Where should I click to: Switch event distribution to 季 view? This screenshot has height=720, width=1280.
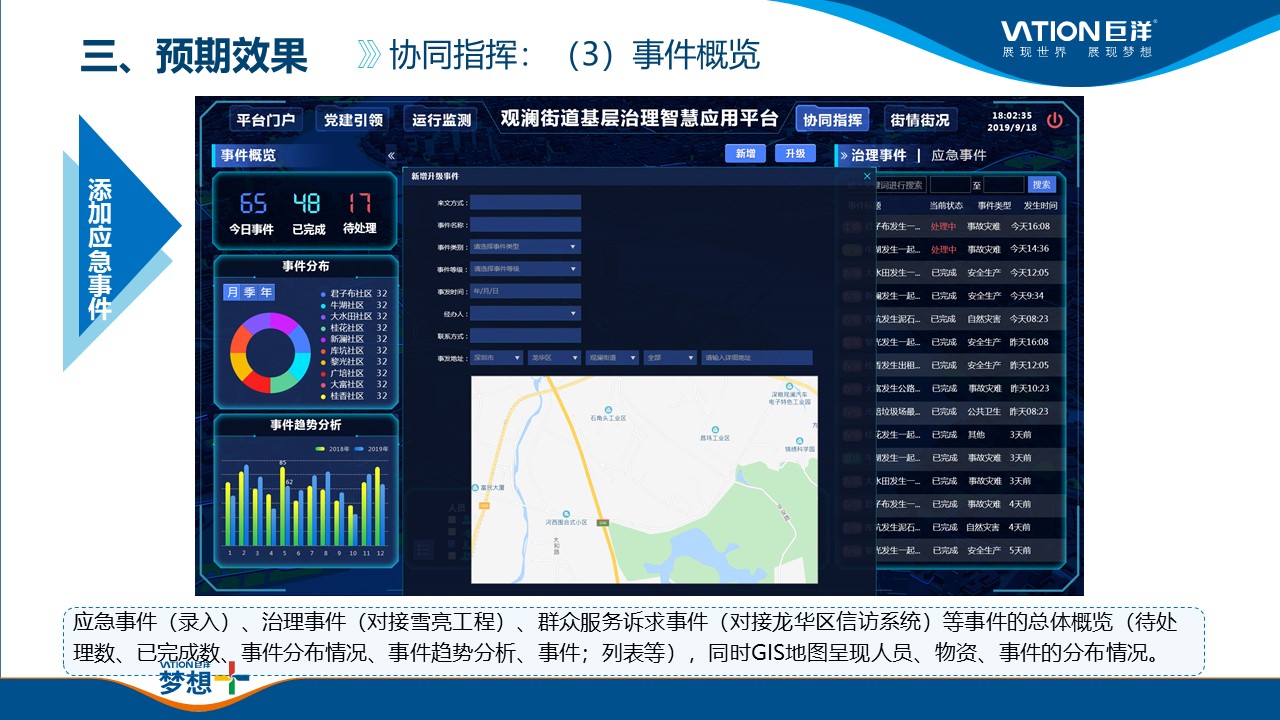(249, 292)
